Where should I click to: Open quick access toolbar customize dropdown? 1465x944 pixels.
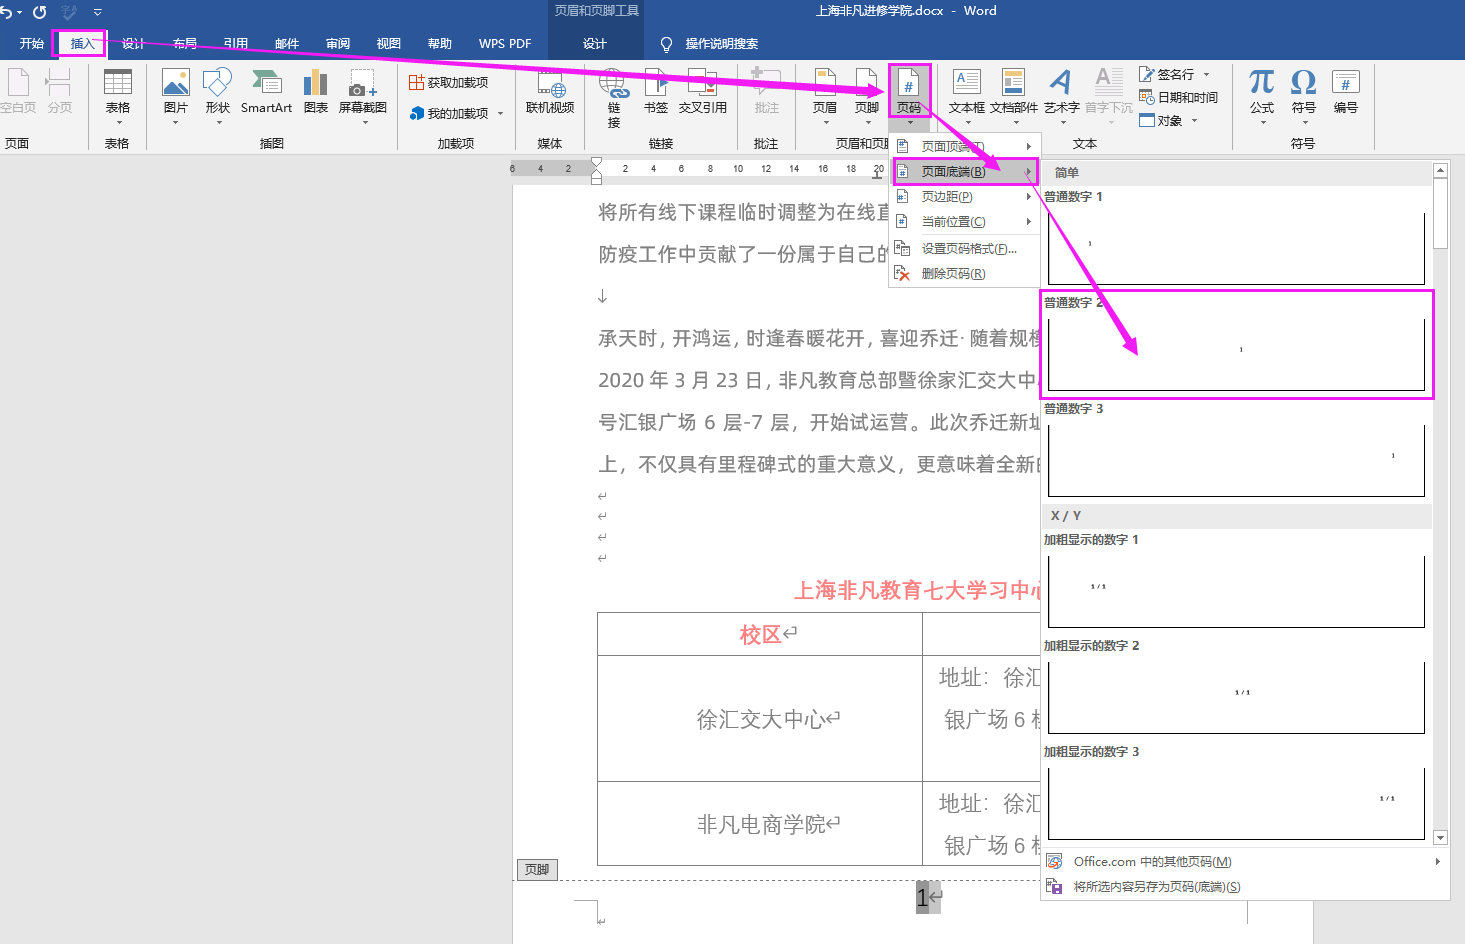click(x=97, y=12)
